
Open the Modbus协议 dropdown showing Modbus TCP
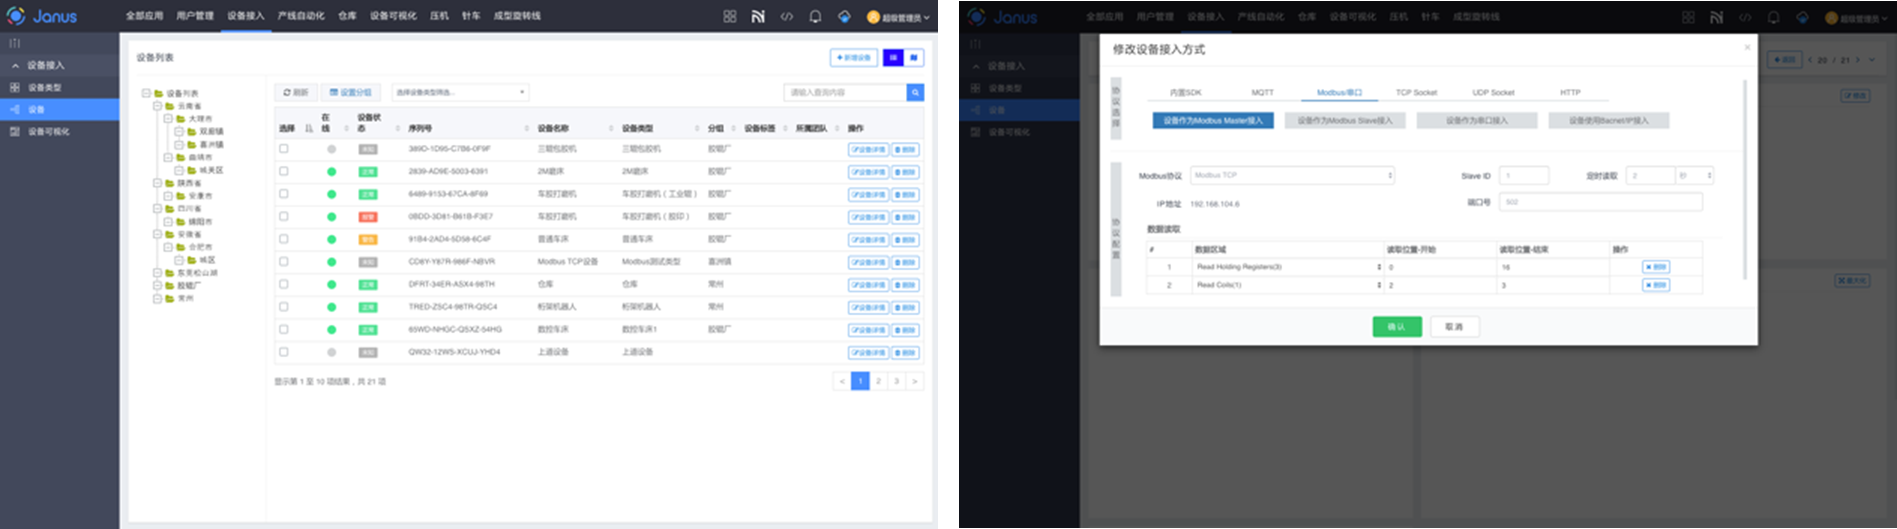[1291, 175]
